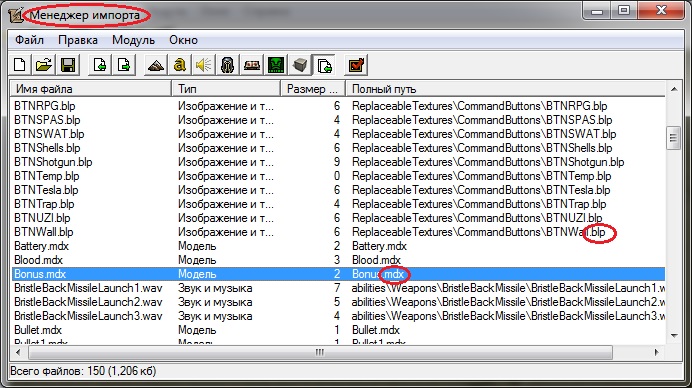
Task: Click the horizontal scrollbar left arrow
Action: (18, 352)
